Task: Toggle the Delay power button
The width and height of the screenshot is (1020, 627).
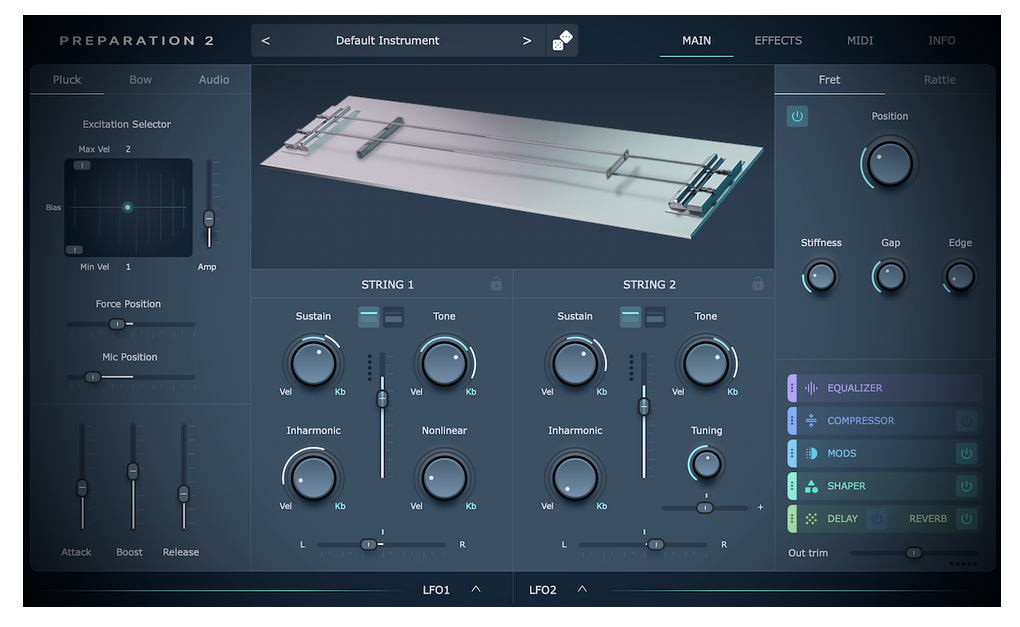Action: pyautogui.click(x=876, y=518)
